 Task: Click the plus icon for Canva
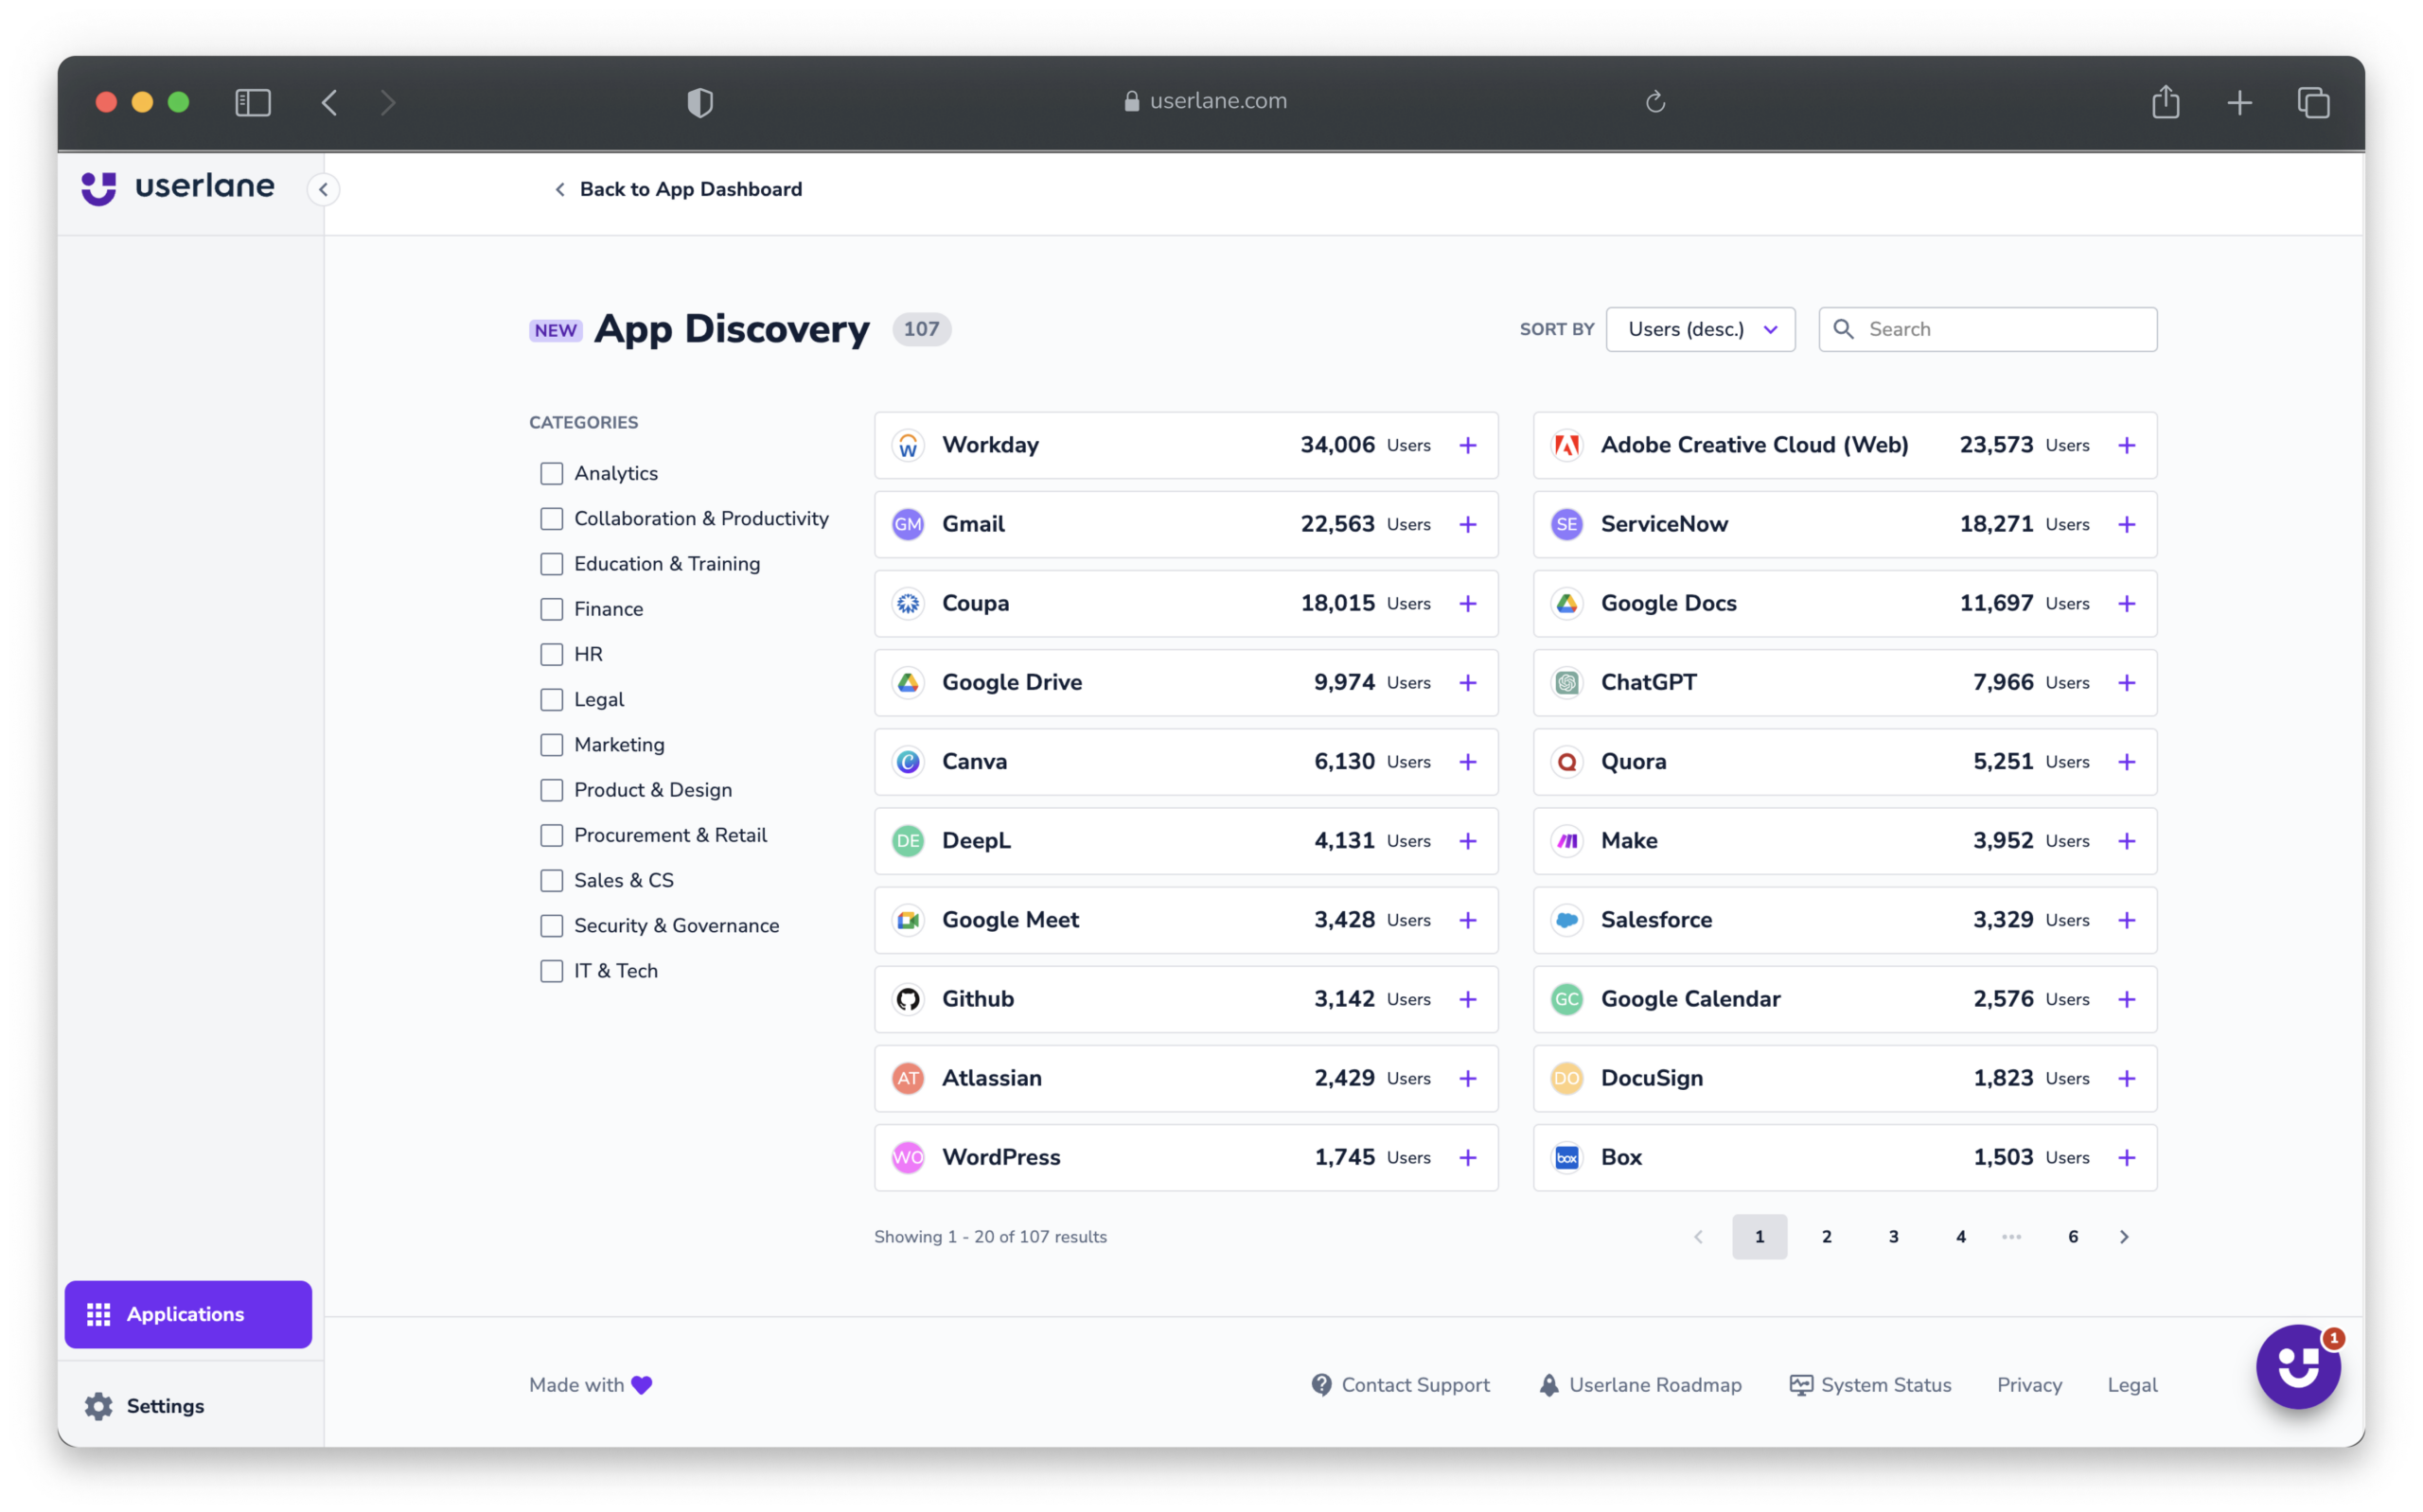(1467, 761)
